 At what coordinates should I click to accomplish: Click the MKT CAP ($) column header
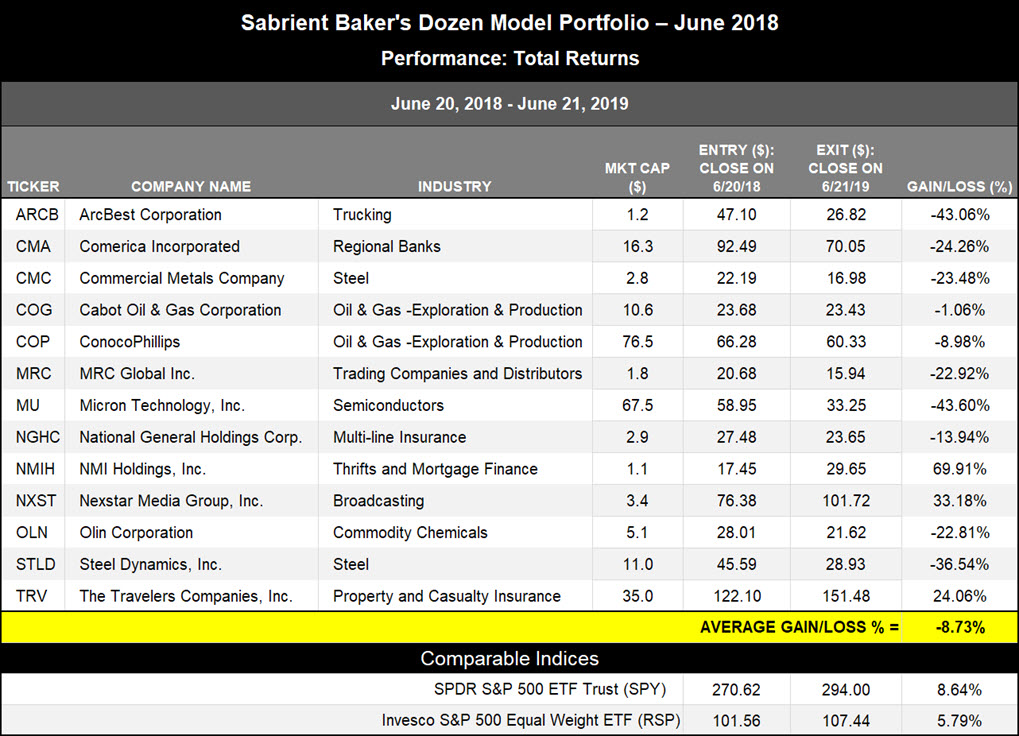638,177
